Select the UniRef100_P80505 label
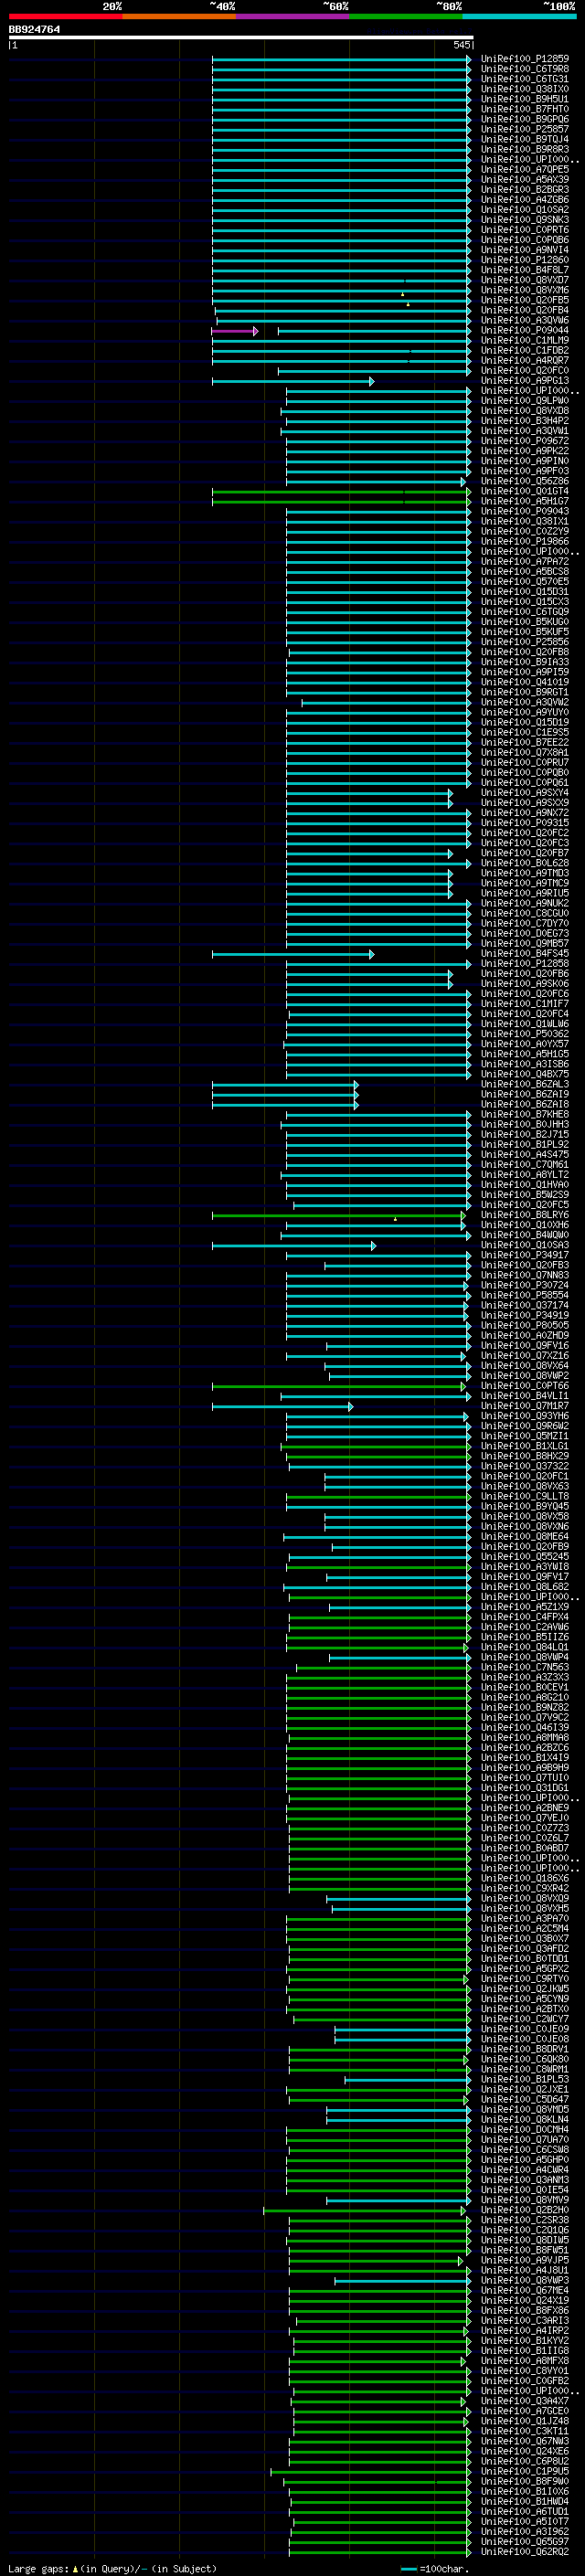This screenshot has height=2576, width=585. pos(525,1326)
